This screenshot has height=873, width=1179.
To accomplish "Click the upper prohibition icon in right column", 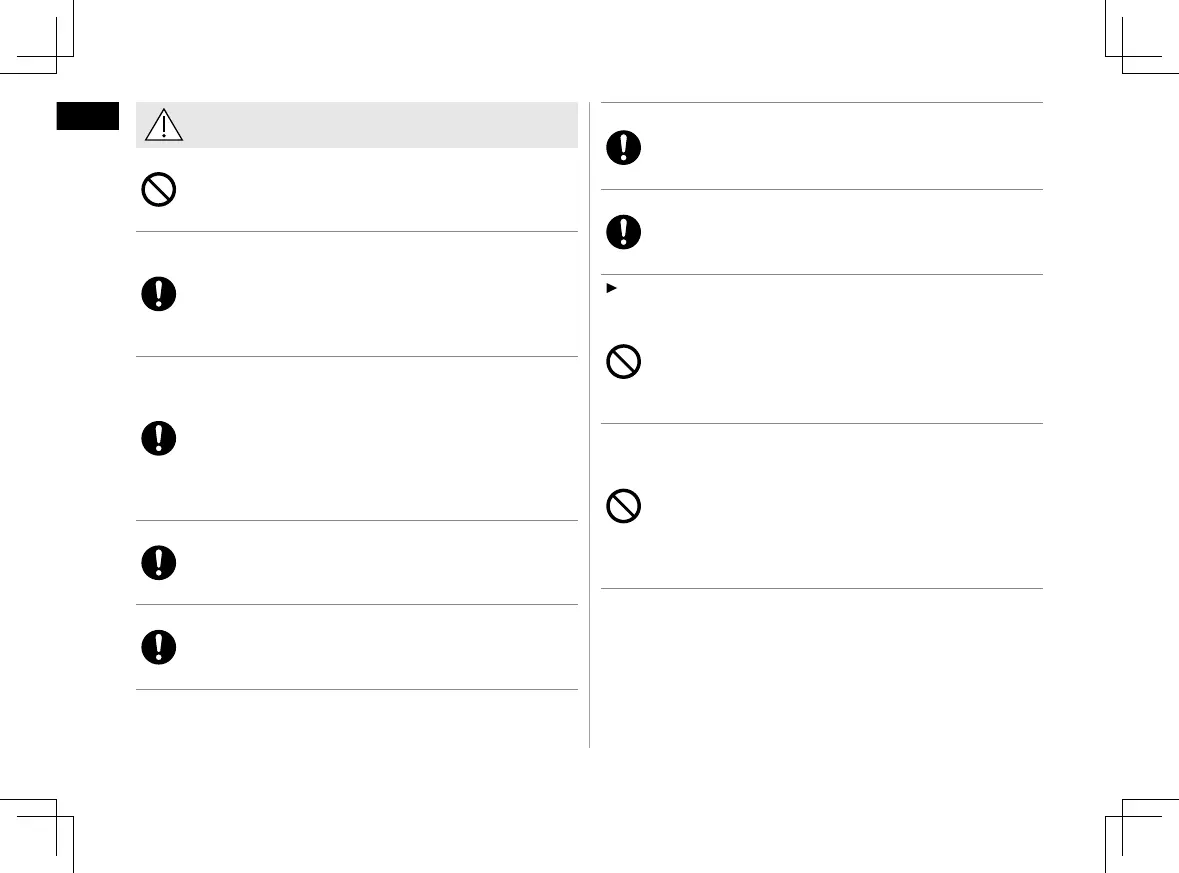I will coord(624,361).
